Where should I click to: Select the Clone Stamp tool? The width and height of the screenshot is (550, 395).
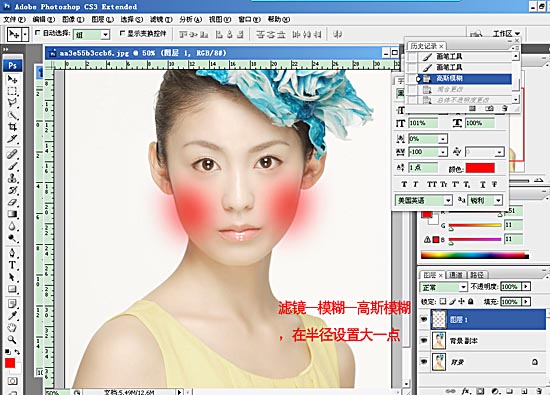point(12,178)
